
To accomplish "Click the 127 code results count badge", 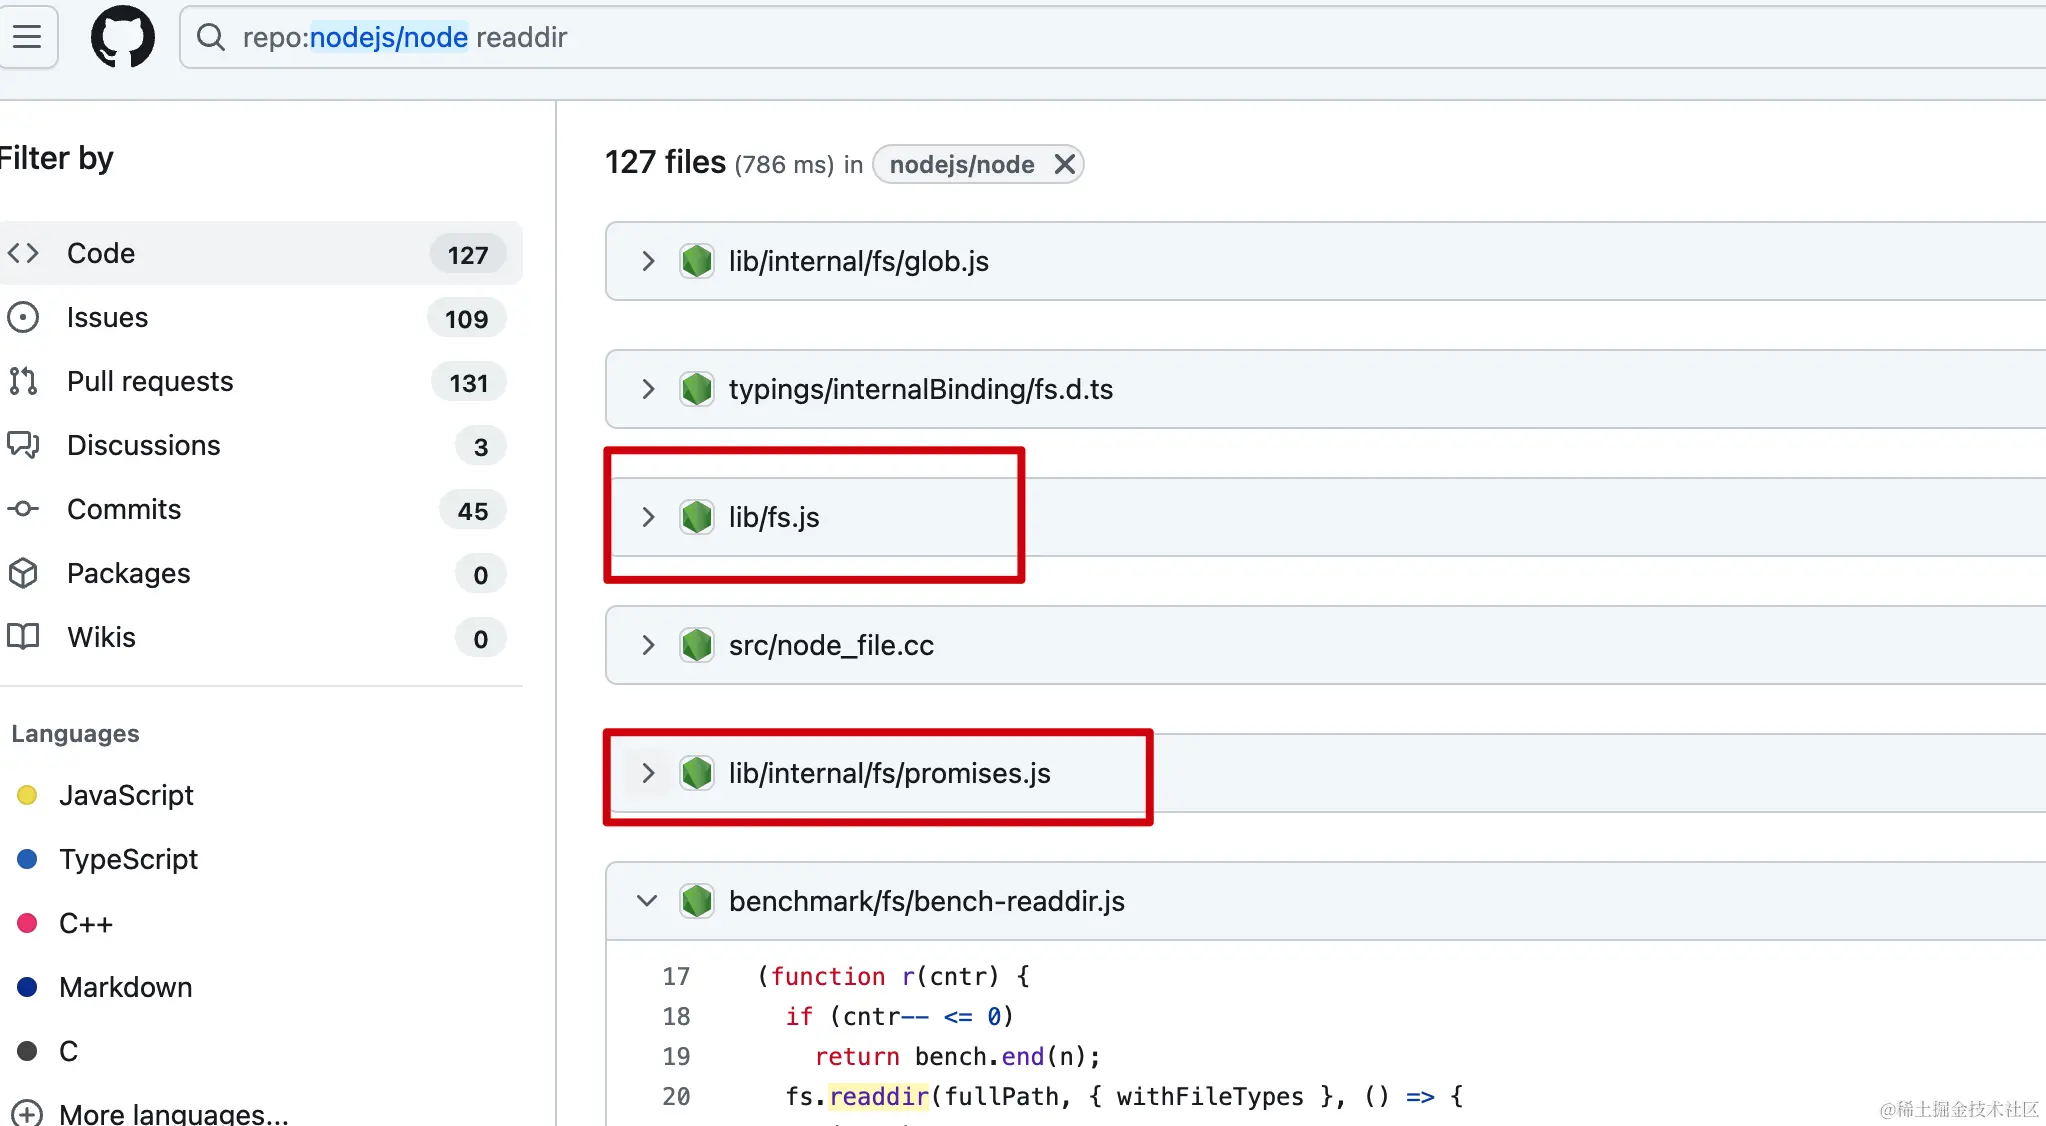I will click(468, 255).
